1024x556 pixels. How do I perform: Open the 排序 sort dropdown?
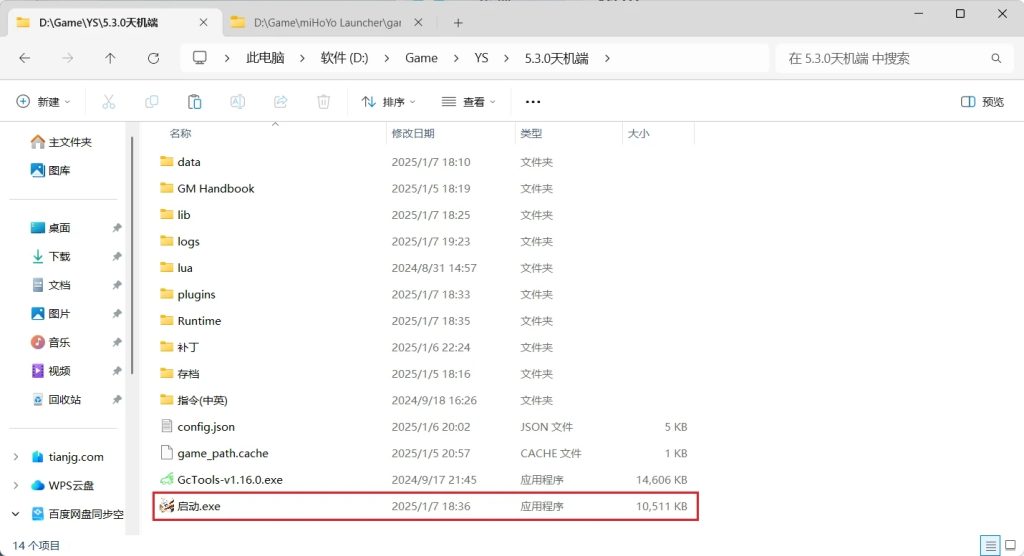coord(389,102)
